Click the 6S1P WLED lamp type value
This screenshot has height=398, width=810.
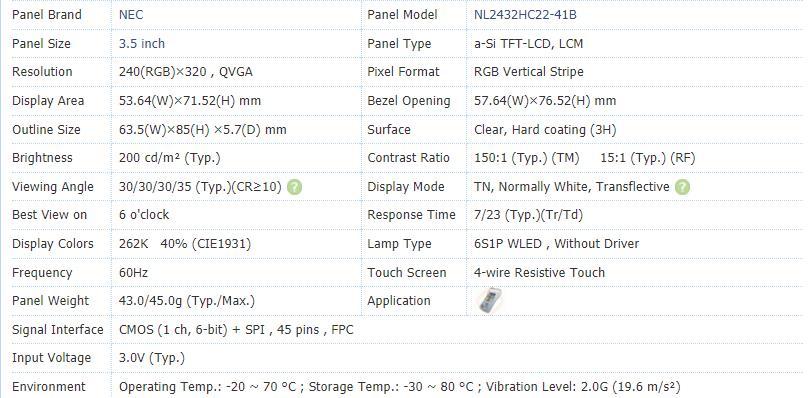(556, 243)
